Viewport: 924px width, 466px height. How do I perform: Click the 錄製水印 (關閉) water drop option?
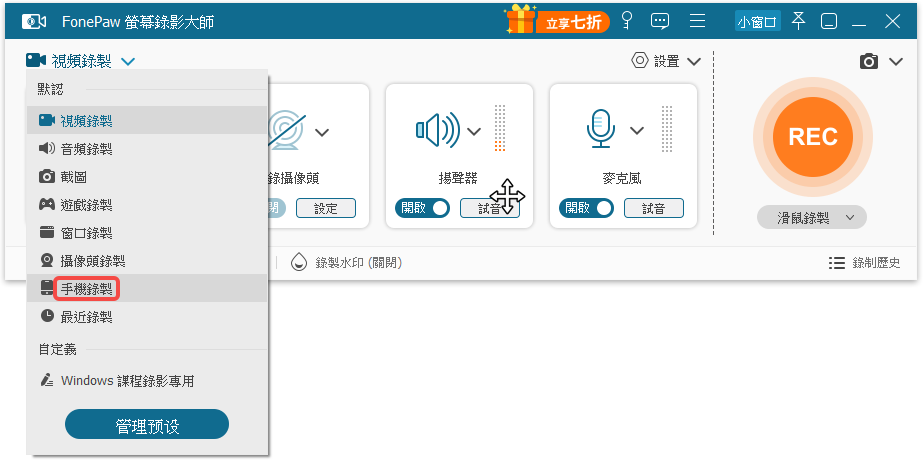346,262
